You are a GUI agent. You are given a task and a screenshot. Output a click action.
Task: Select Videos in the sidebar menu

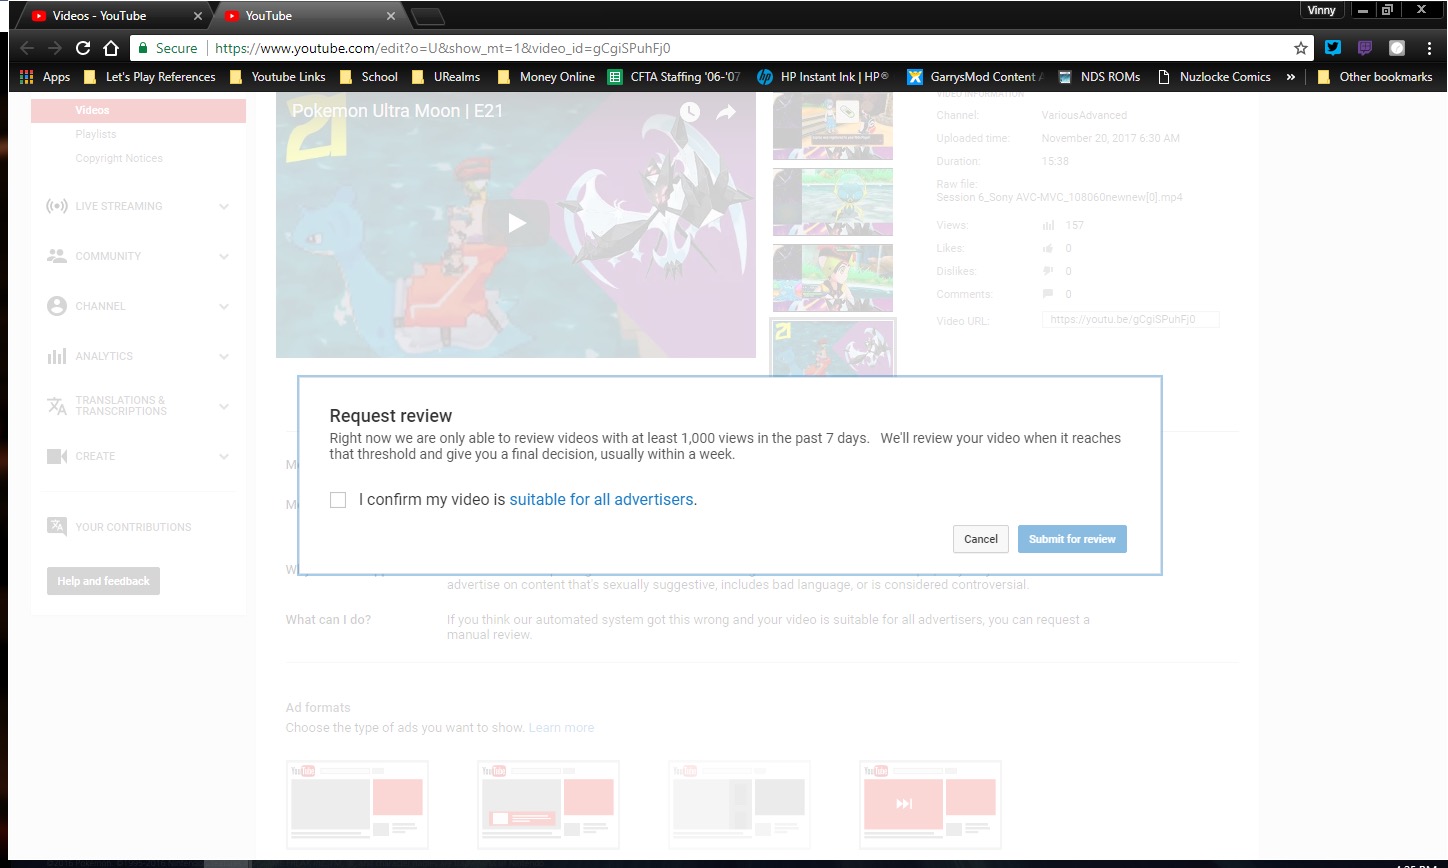pos(138,110)
